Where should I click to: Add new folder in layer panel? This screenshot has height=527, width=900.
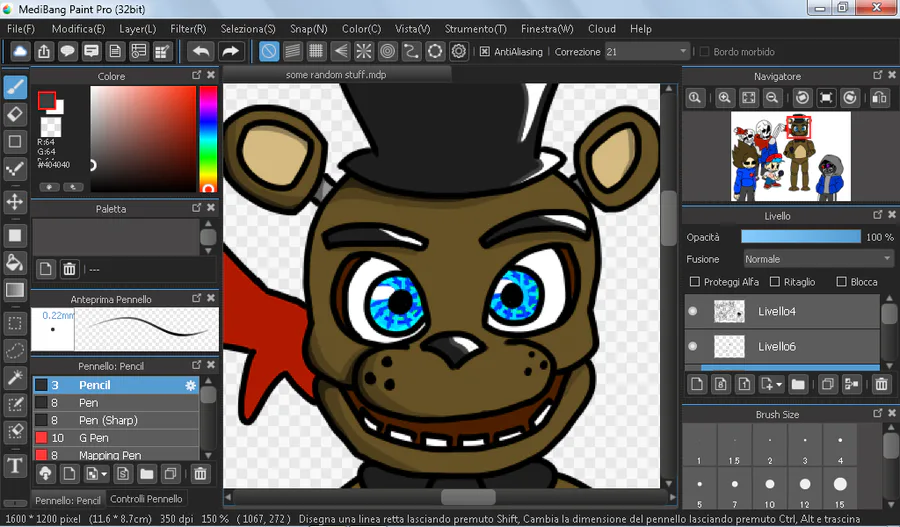[x=798, y=384]
